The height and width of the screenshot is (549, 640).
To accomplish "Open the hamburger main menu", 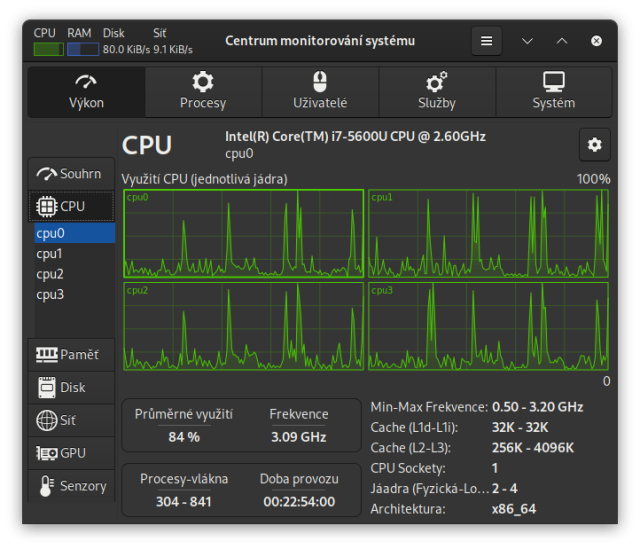I will [x=486, y=41].
